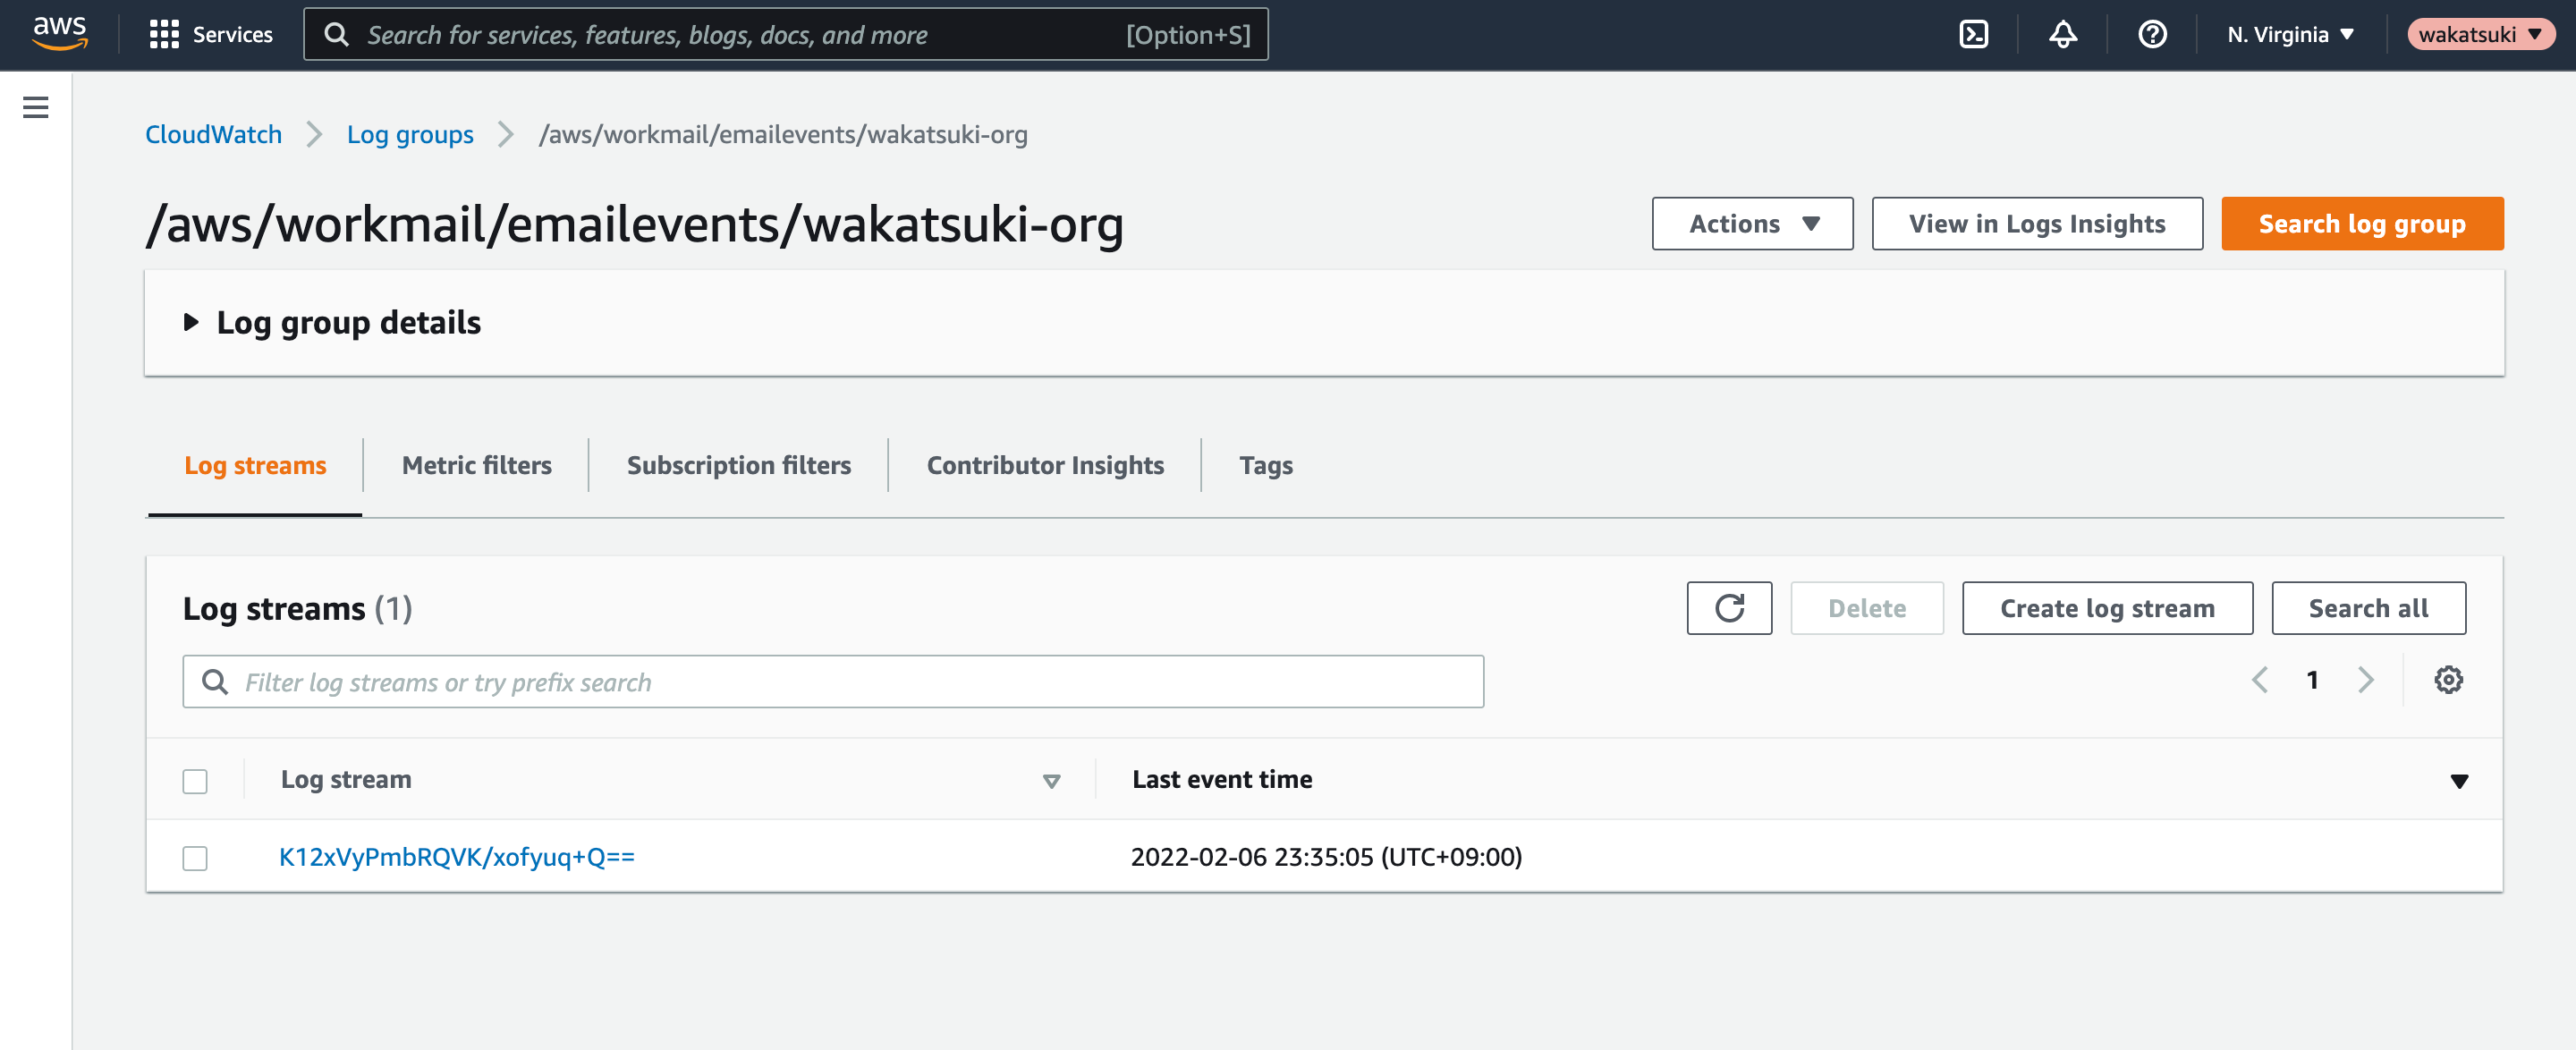Open the hamburger side navigation menu
The width and height of the screenshot is (2576, 1050).
36,107
